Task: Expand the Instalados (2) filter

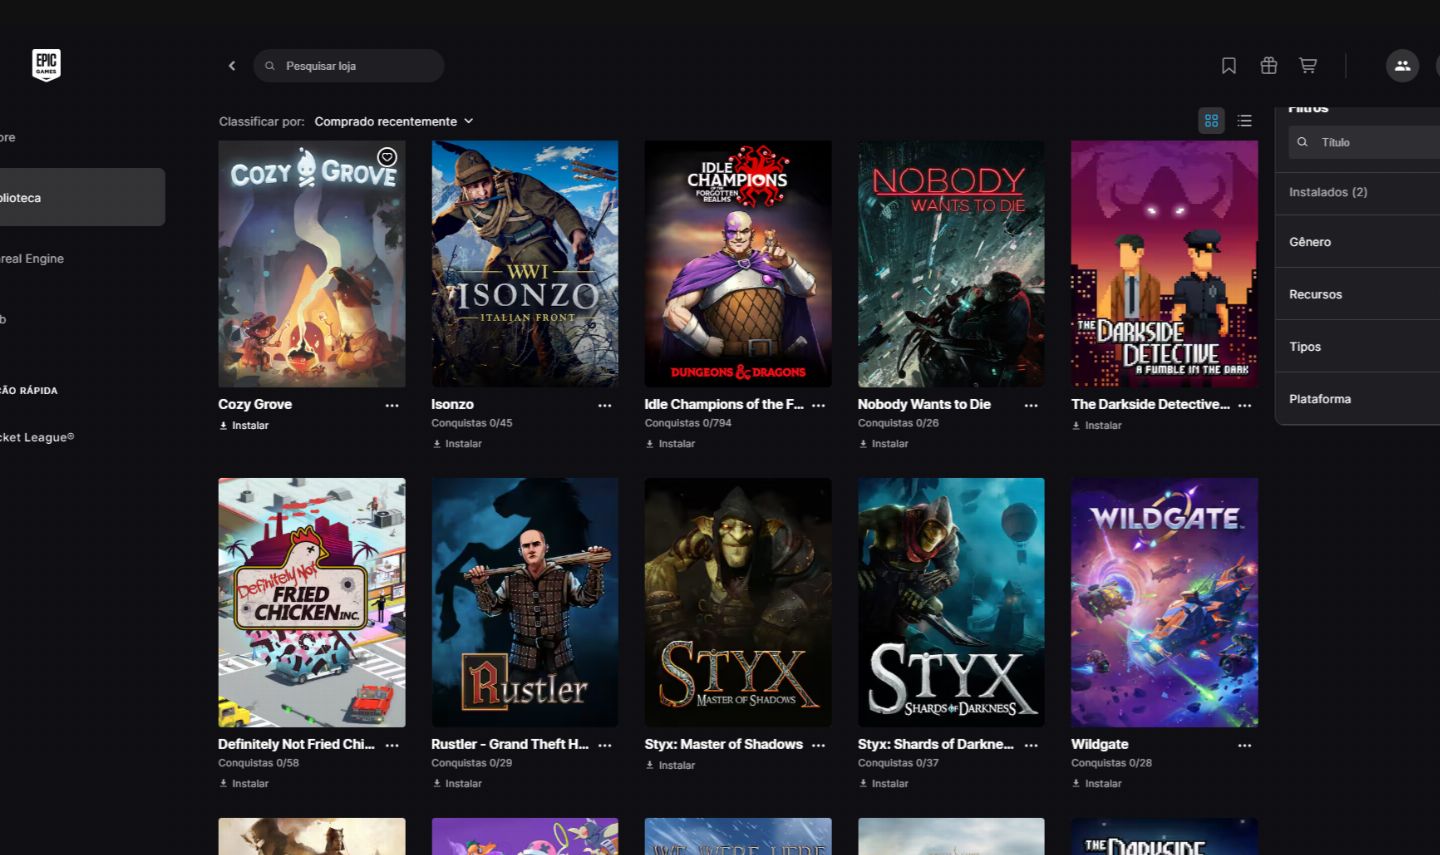Action: [x=1357, y=192]
